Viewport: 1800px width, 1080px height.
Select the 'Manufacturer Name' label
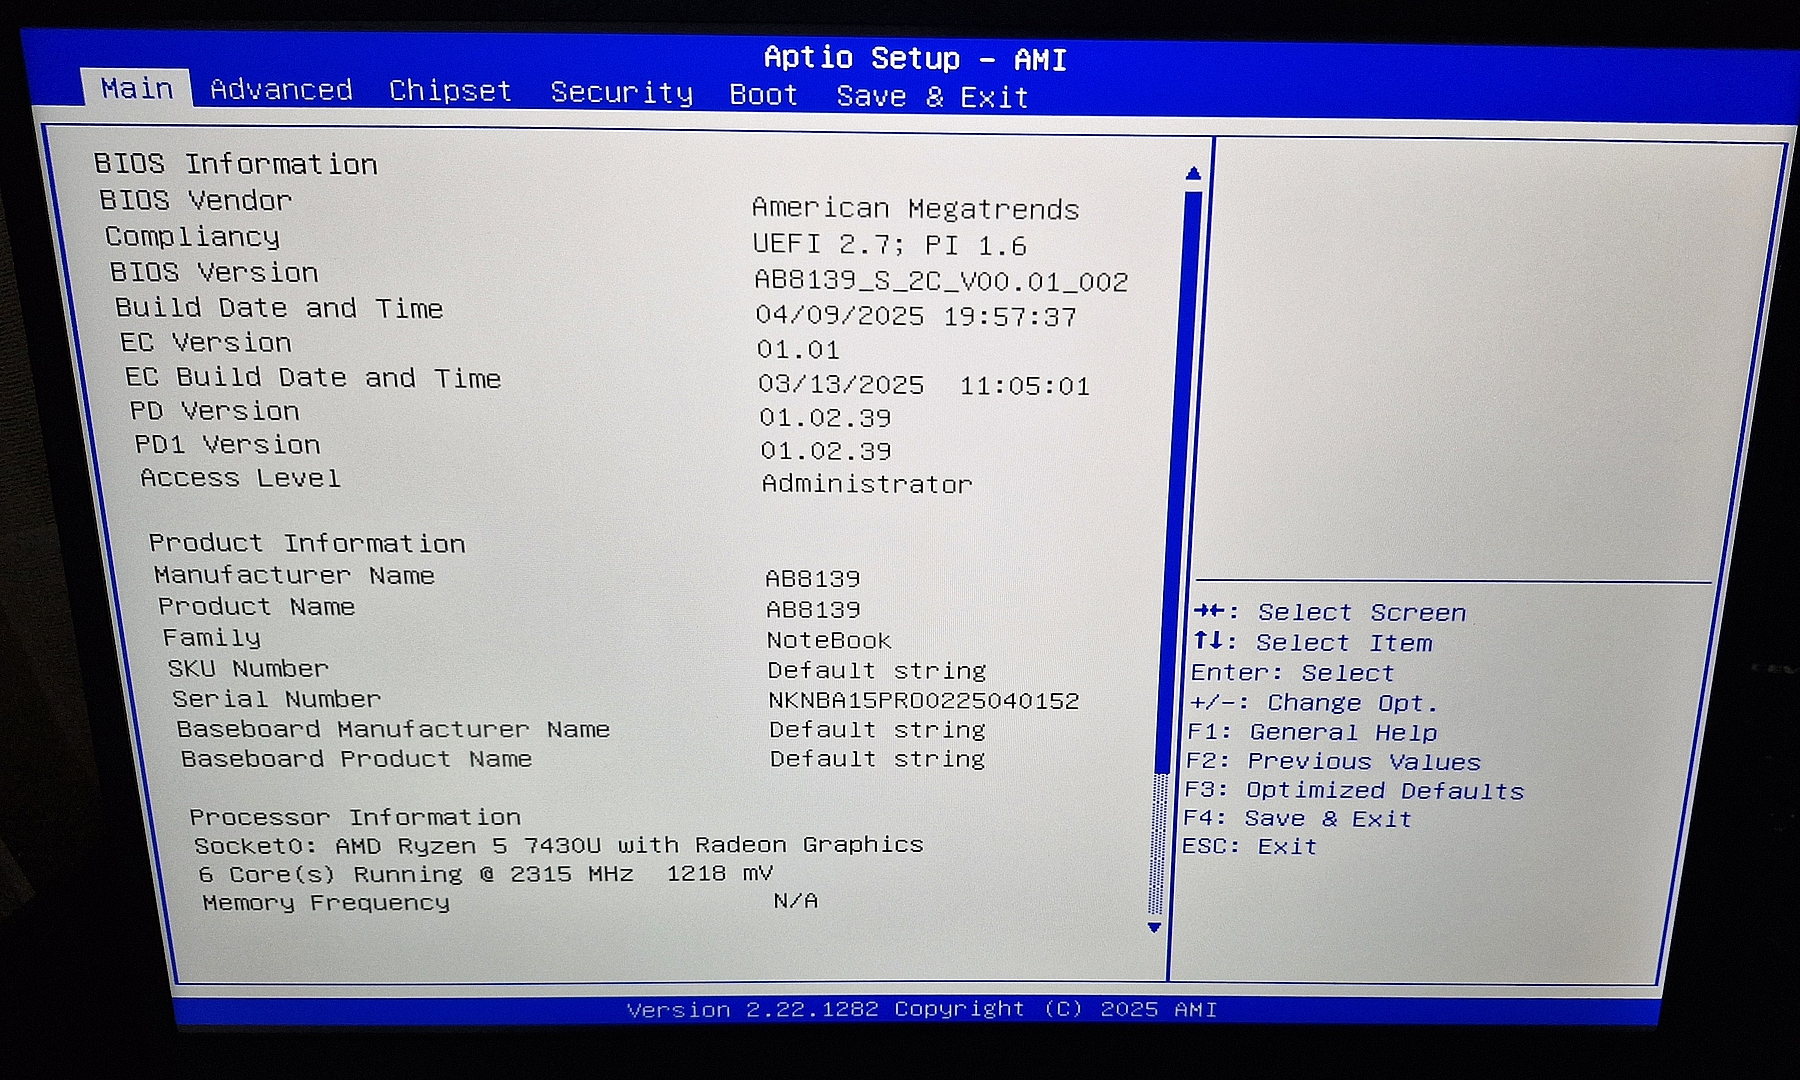[x=294, y=575]
